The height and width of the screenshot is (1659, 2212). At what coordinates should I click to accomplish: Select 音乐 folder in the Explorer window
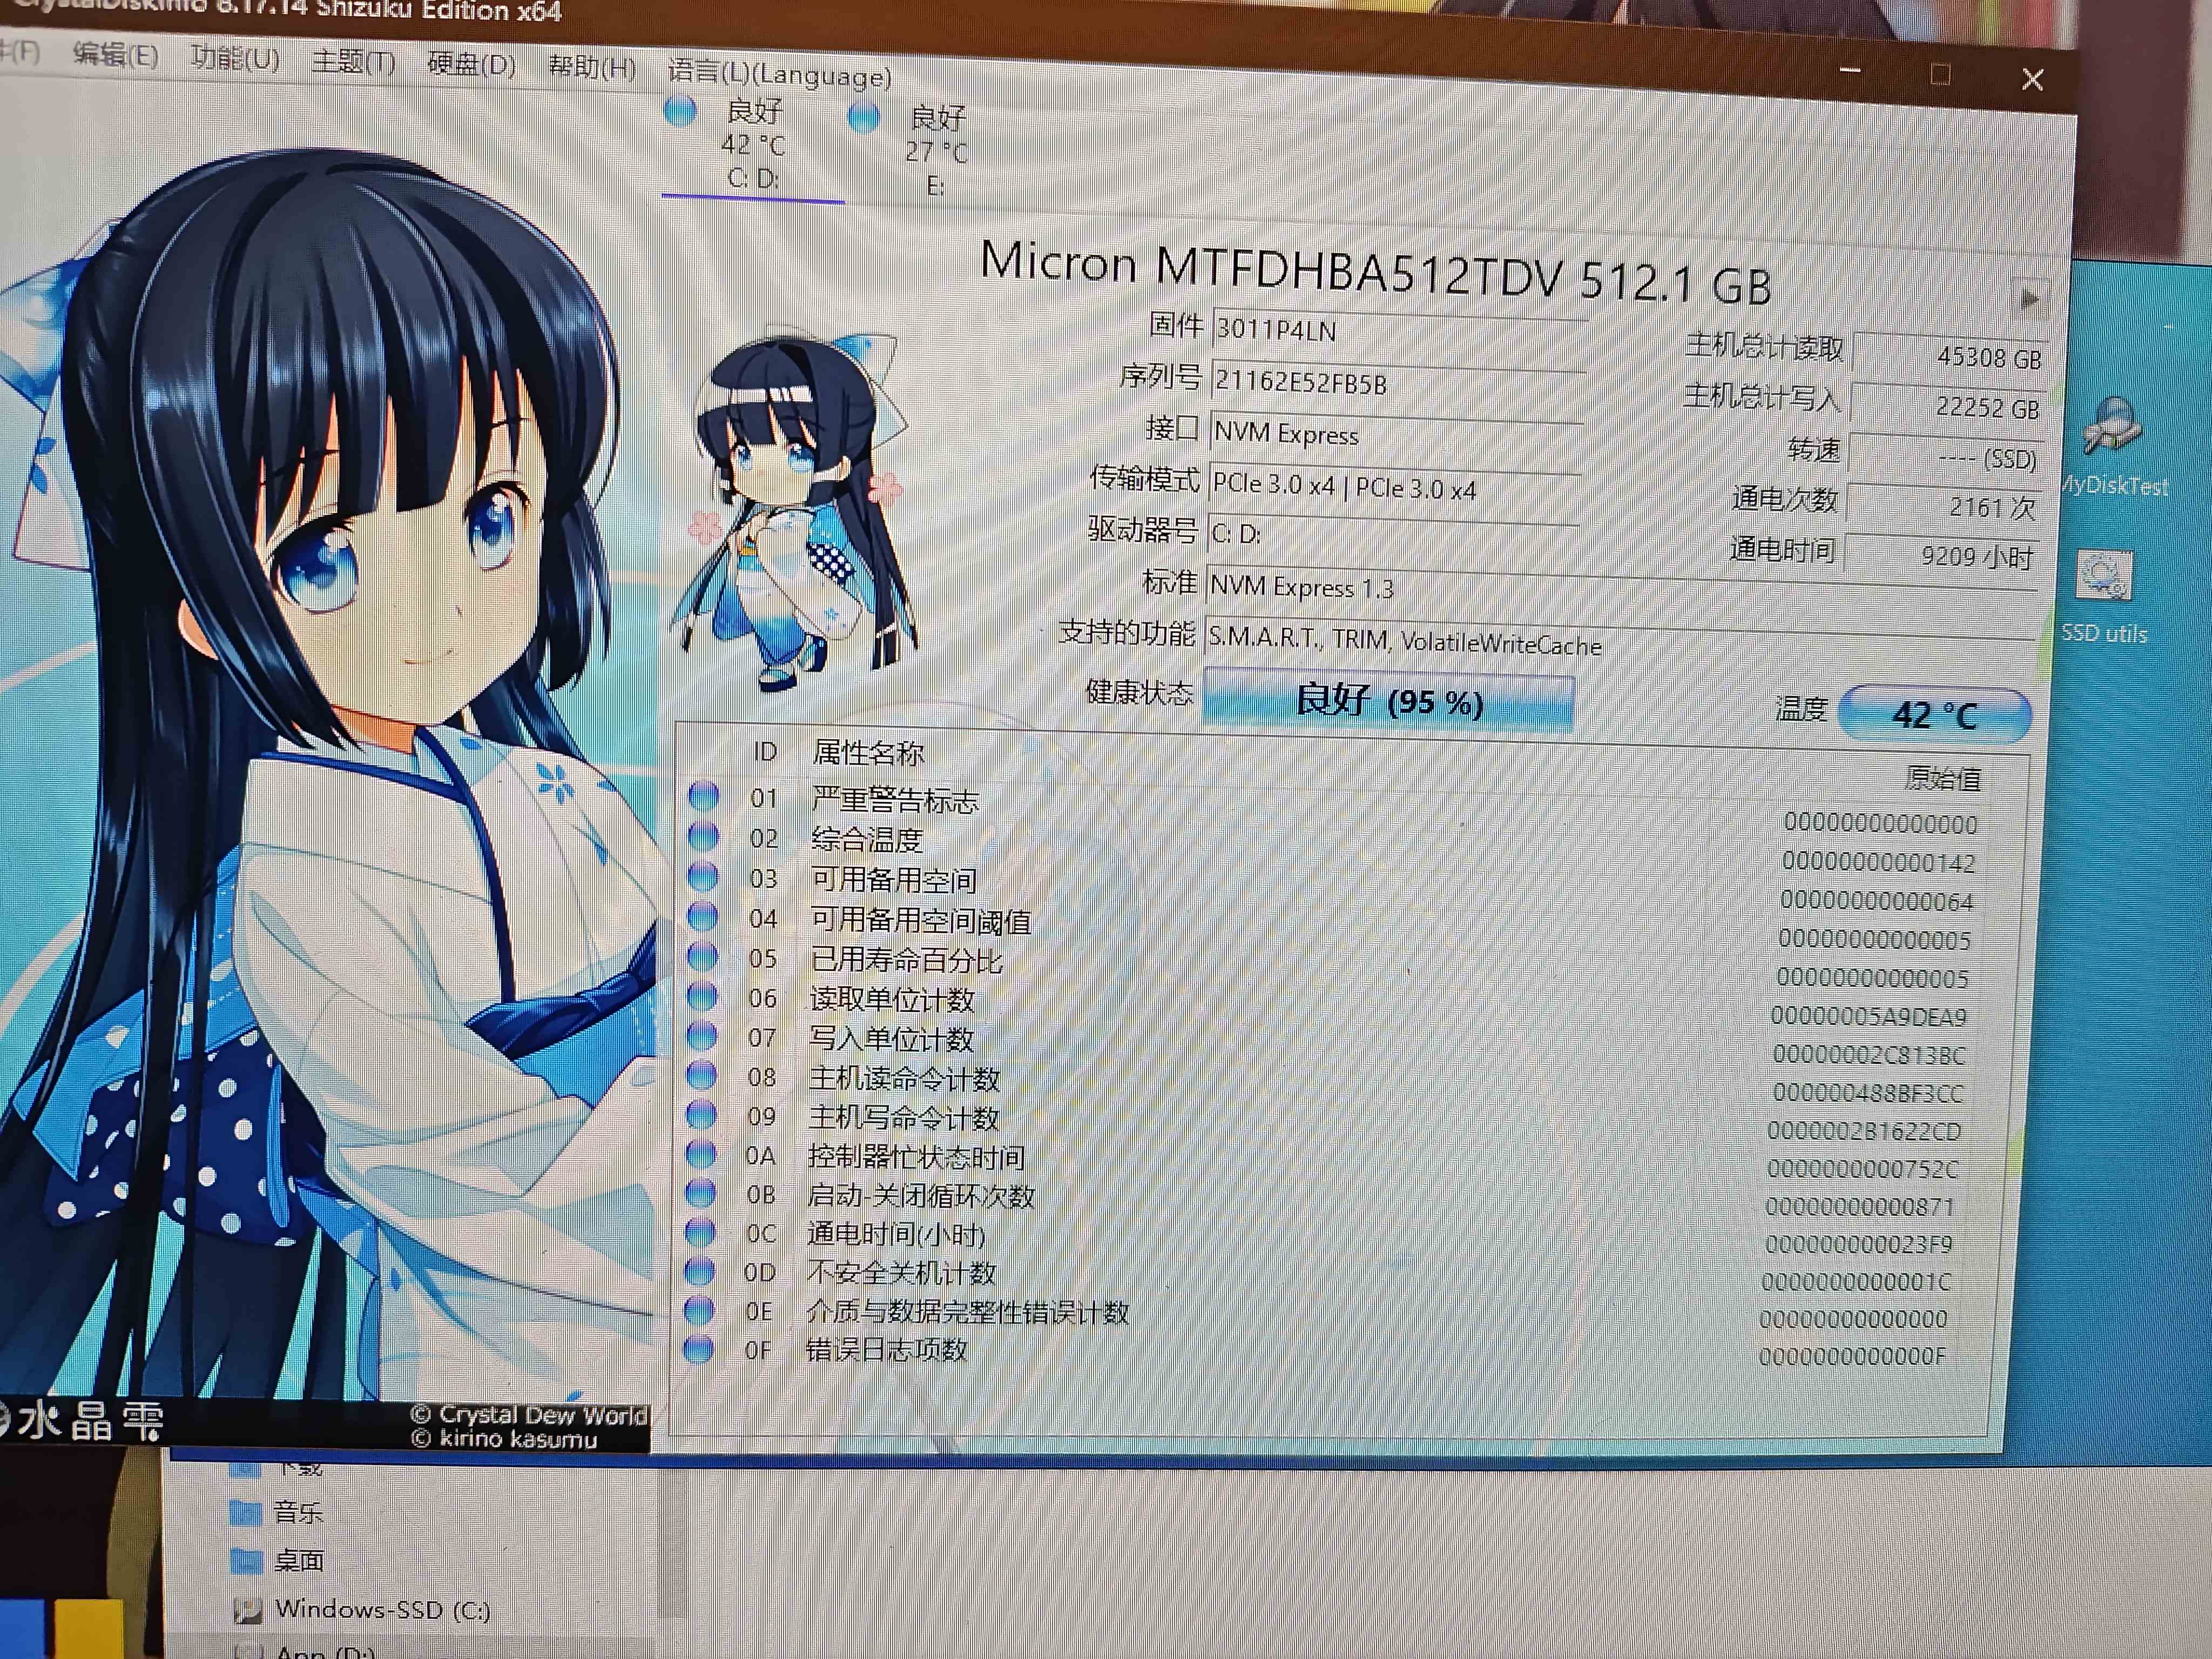pyautogui.click(x=277, y=1512)
